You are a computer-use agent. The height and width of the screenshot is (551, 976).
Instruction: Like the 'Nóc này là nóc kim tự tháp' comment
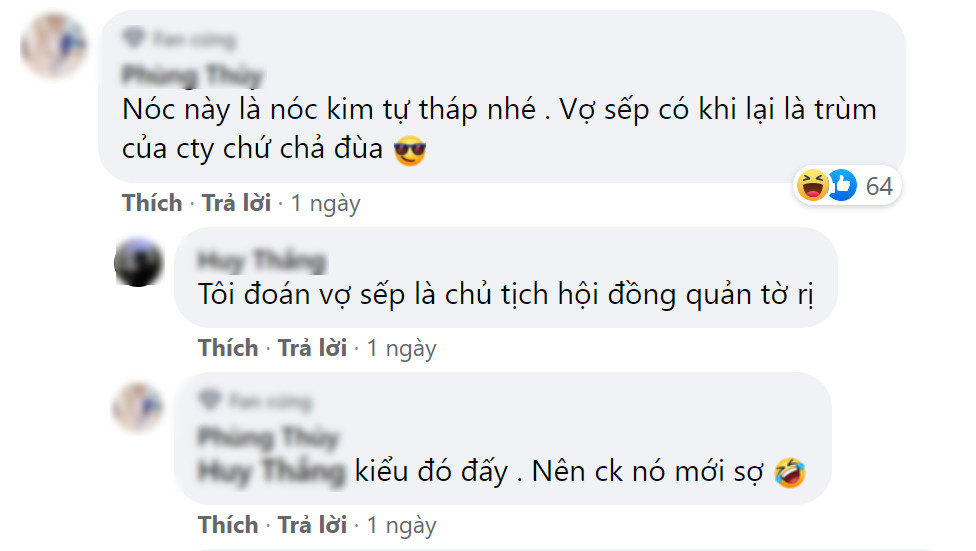coord(152,203)
